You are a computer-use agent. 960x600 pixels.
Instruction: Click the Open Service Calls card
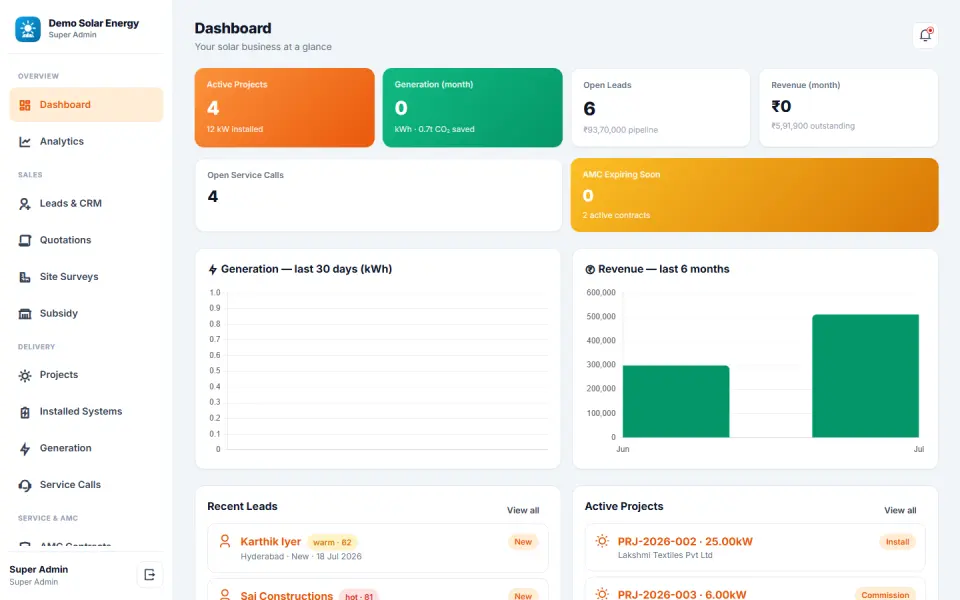tap(378, 195)
